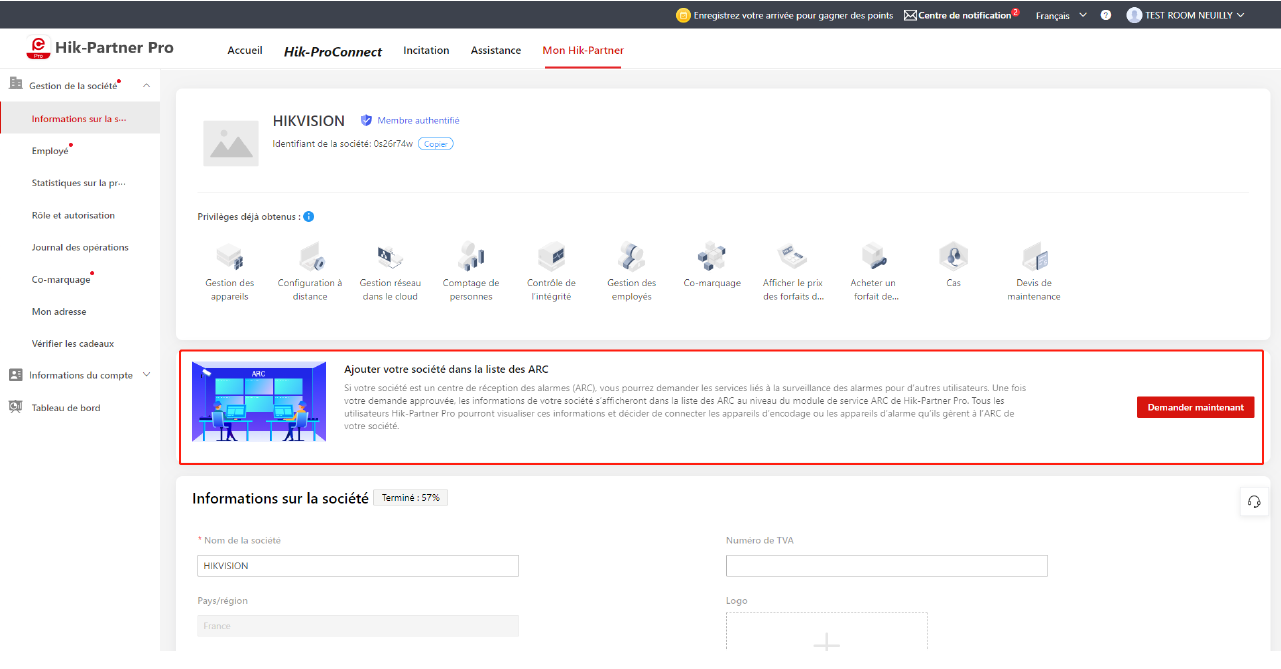Open the headset support widget
1281x669 pixels.
point(1254,502)
